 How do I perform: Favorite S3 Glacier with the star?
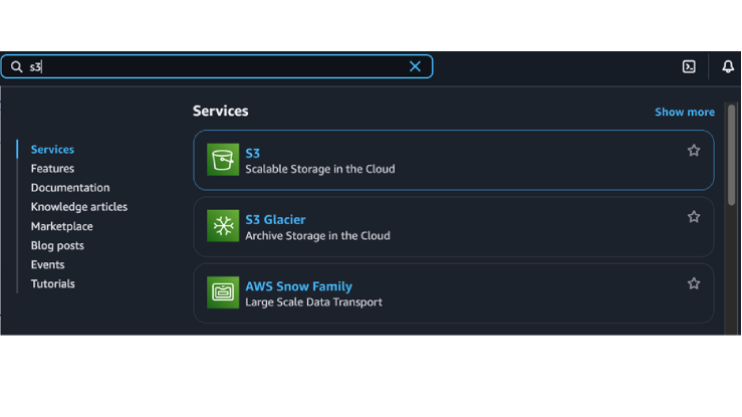pos(694,217)
